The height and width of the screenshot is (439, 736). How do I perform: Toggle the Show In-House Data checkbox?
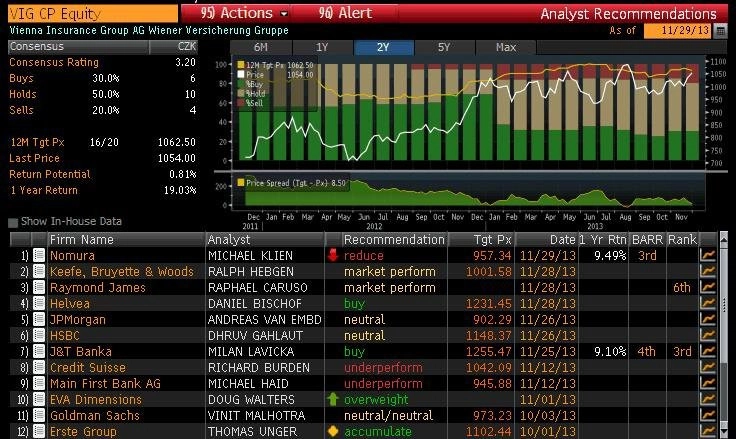[x=13, y=222]
